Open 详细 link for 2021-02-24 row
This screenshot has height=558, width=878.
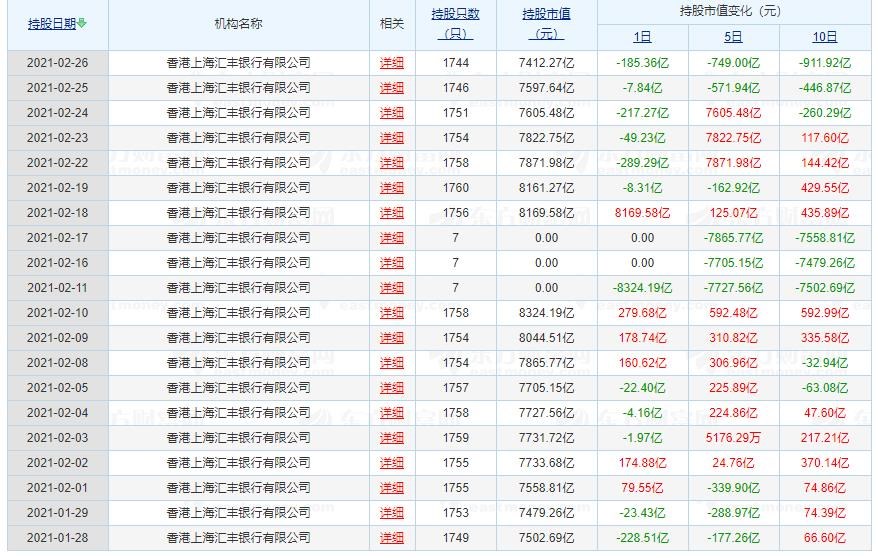pyautogui.click(x=391, y=112)
